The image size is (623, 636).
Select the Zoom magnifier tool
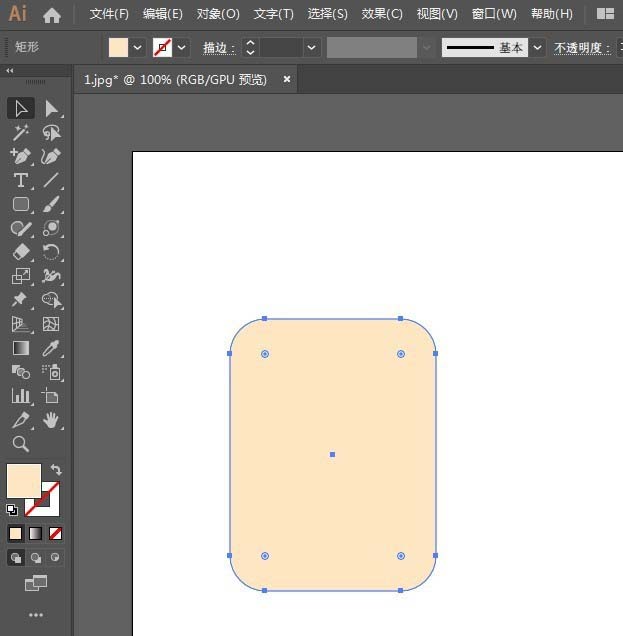pyautogui.click(x=20, y=444)
